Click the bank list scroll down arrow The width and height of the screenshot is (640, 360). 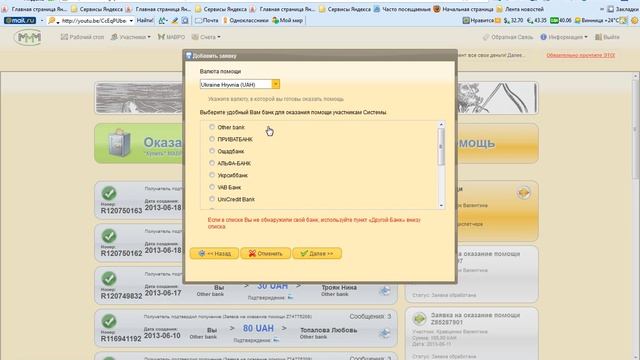[441, 205]
